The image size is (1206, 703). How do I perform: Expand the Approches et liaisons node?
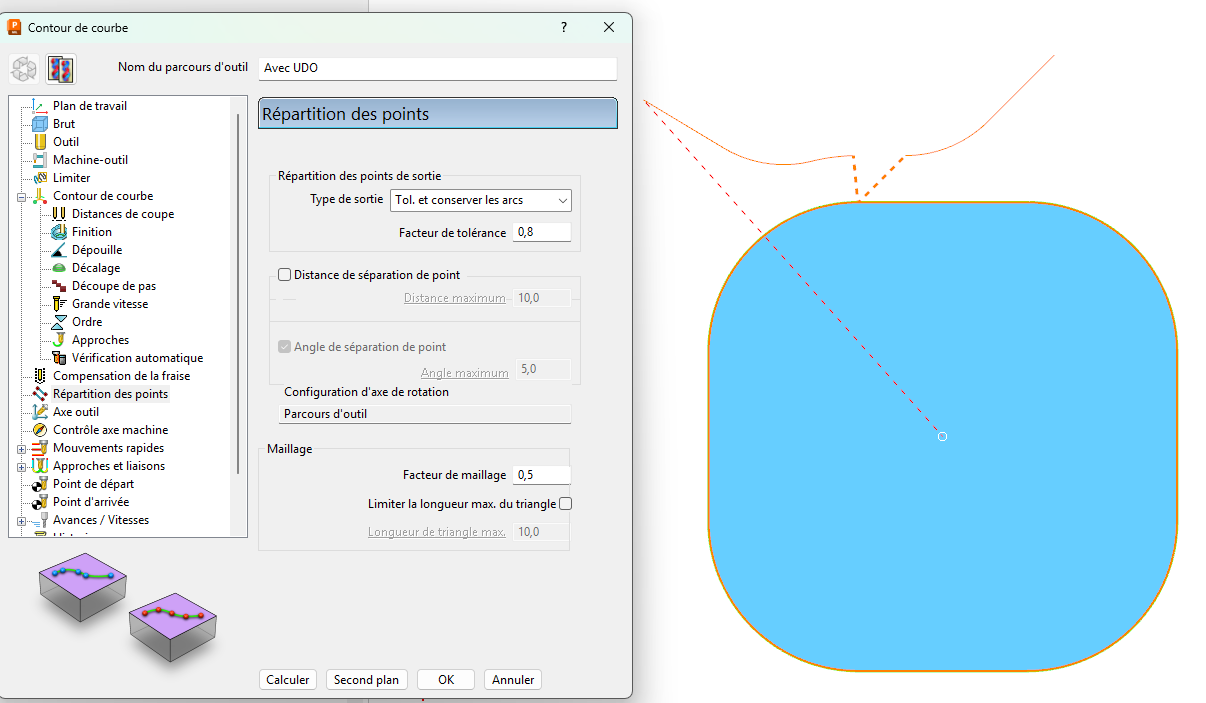(x=21, y=466)
